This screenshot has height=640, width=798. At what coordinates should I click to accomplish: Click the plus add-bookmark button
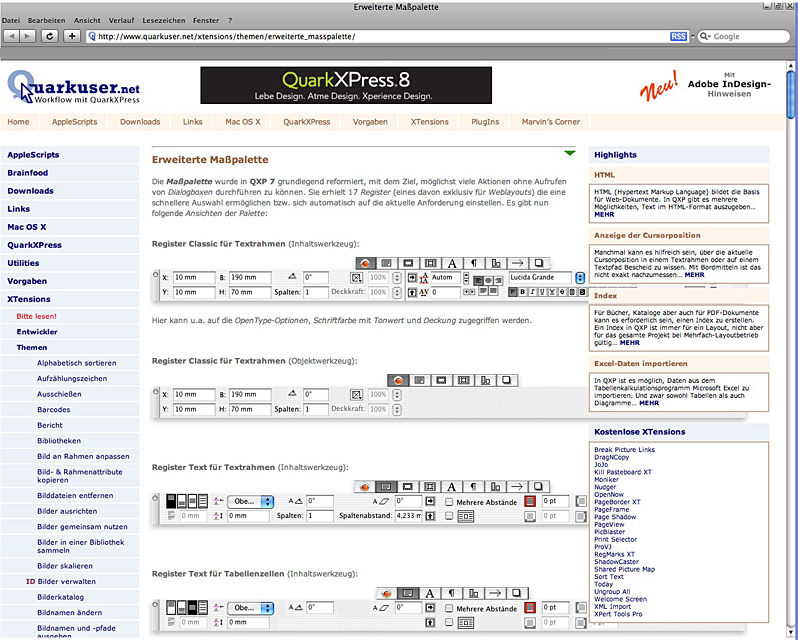click(71, 36)
